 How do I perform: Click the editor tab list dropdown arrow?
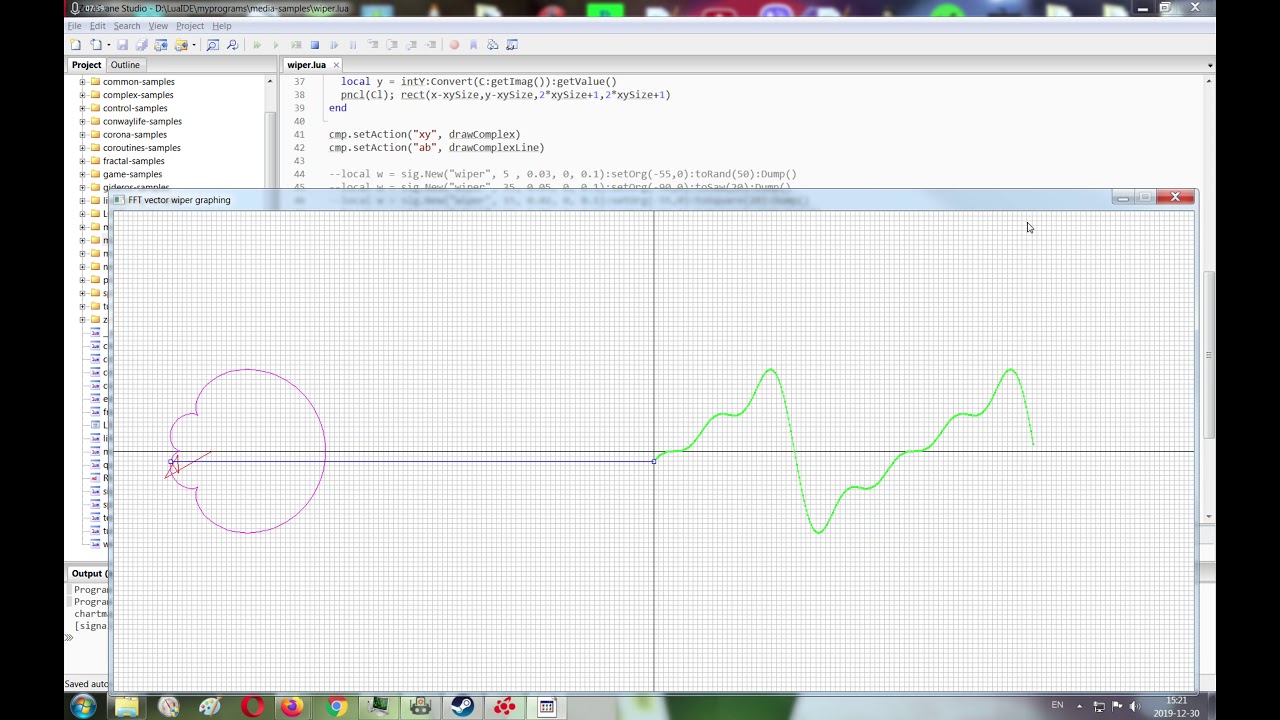point(1210,66)
